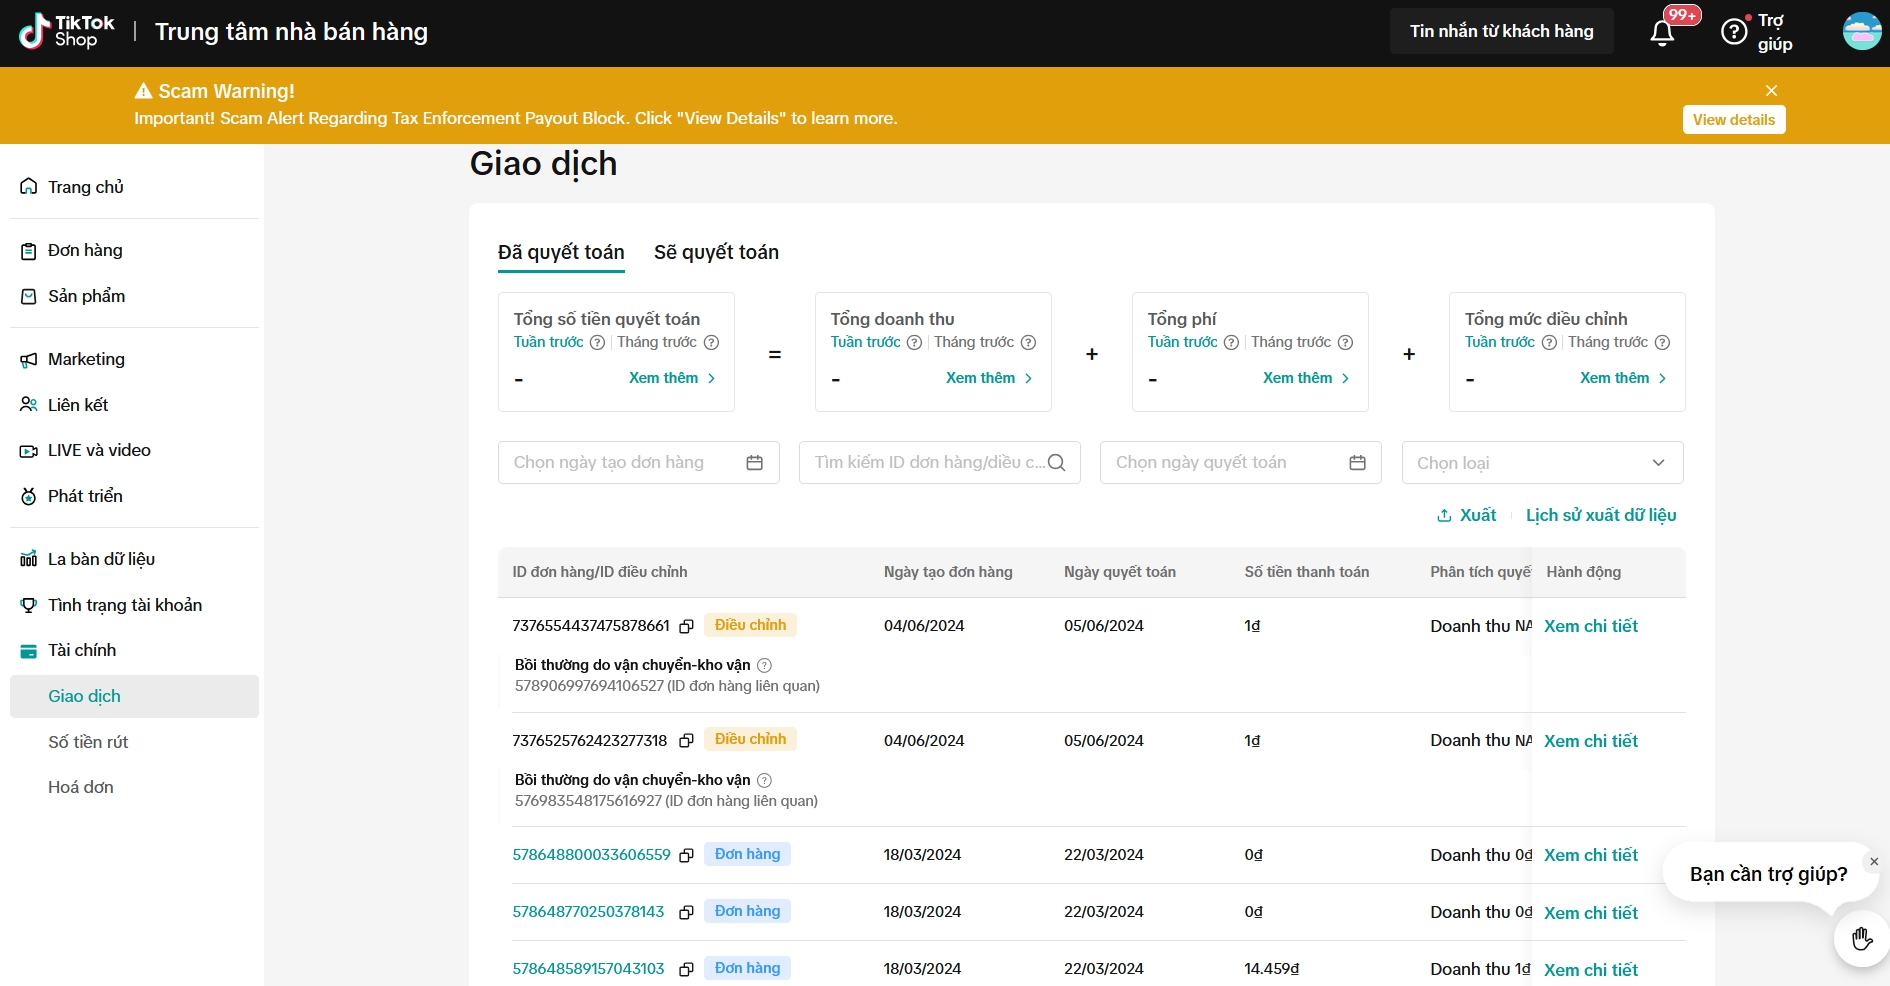Open the Chọn loại dropdown
The width and height of the screenshot is (1890, 986).
[1541, 463]
